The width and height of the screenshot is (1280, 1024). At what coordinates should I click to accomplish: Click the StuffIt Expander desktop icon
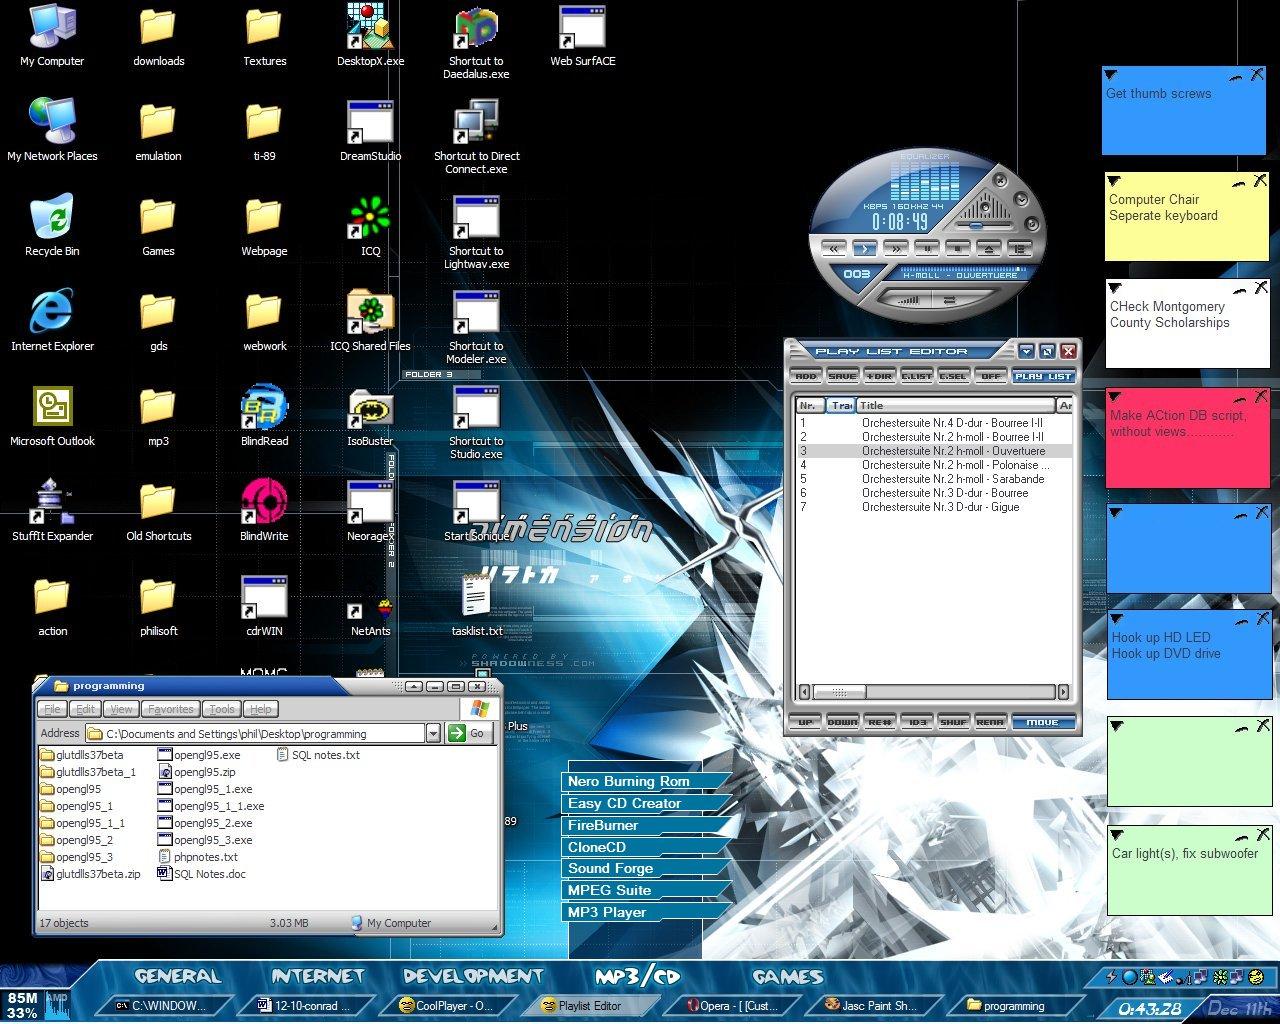coord(52,511)
